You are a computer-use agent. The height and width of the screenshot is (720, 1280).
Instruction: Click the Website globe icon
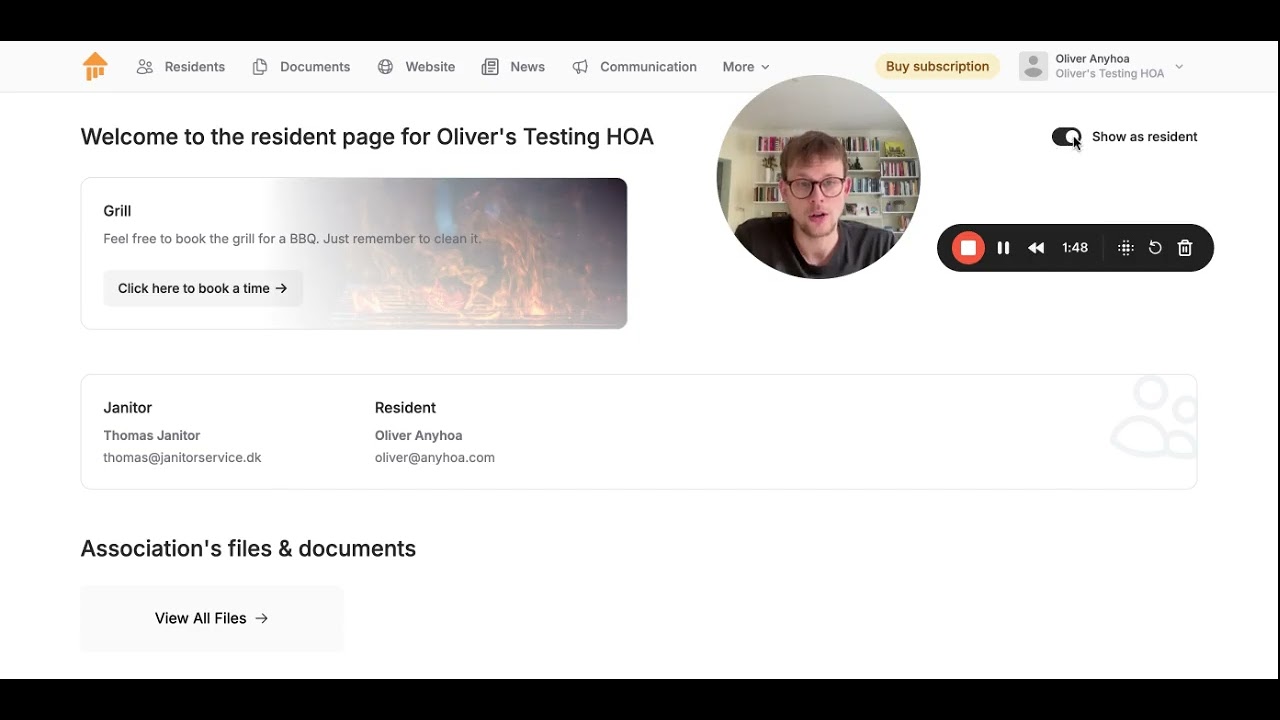coord(385,67)
